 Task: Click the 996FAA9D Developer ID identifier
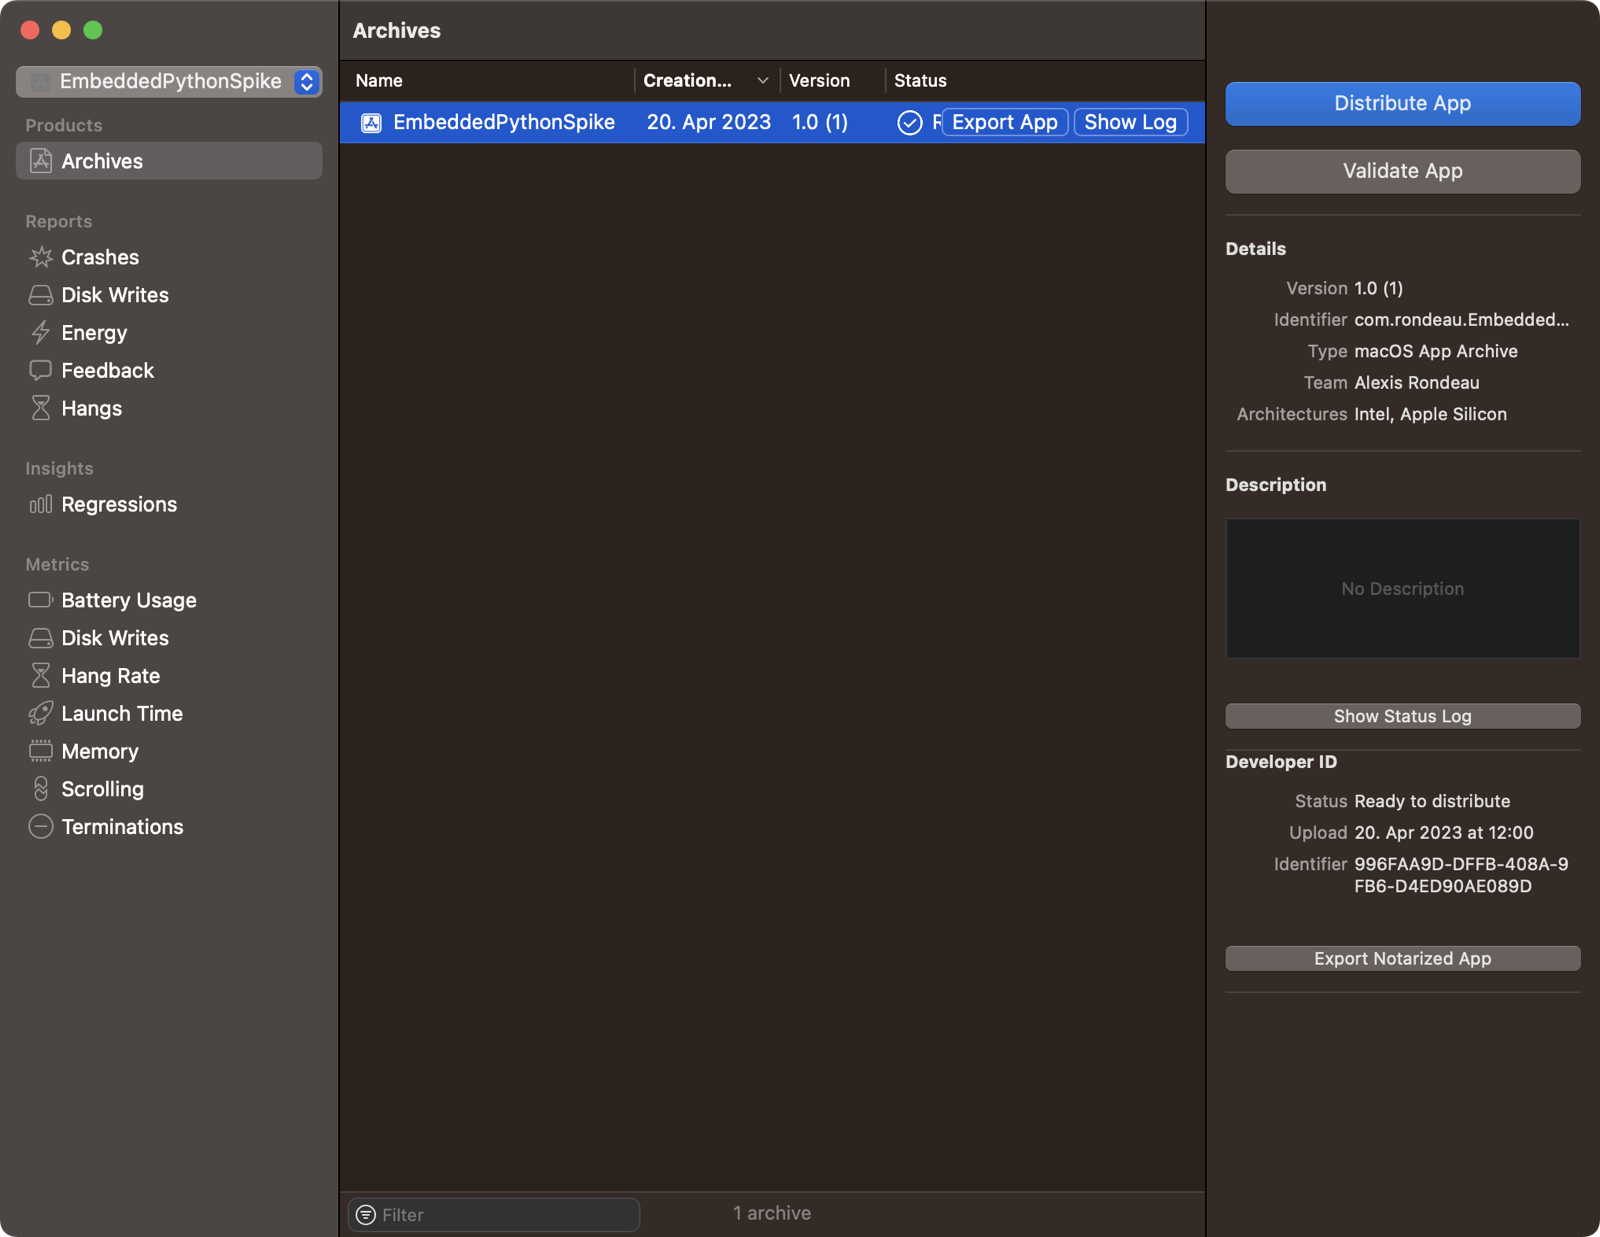[1461, 875]
